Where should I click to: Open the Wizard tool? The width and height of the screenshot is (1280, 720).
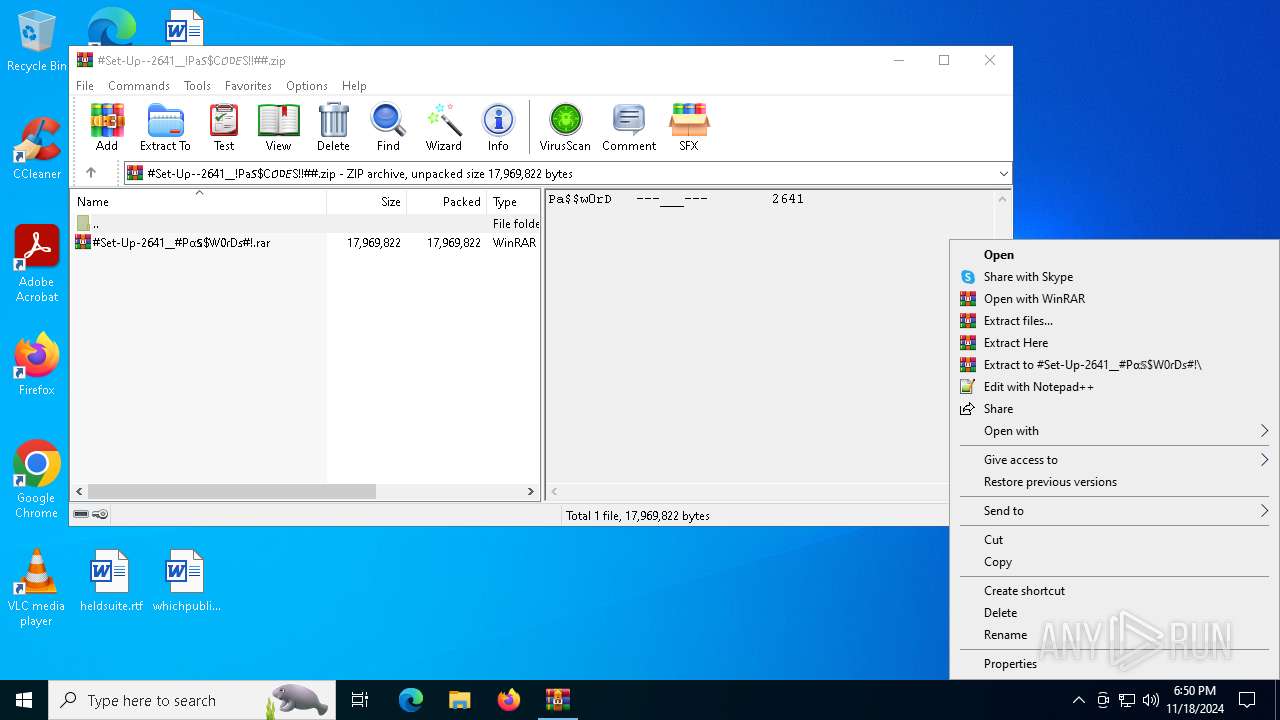(443, 127)
